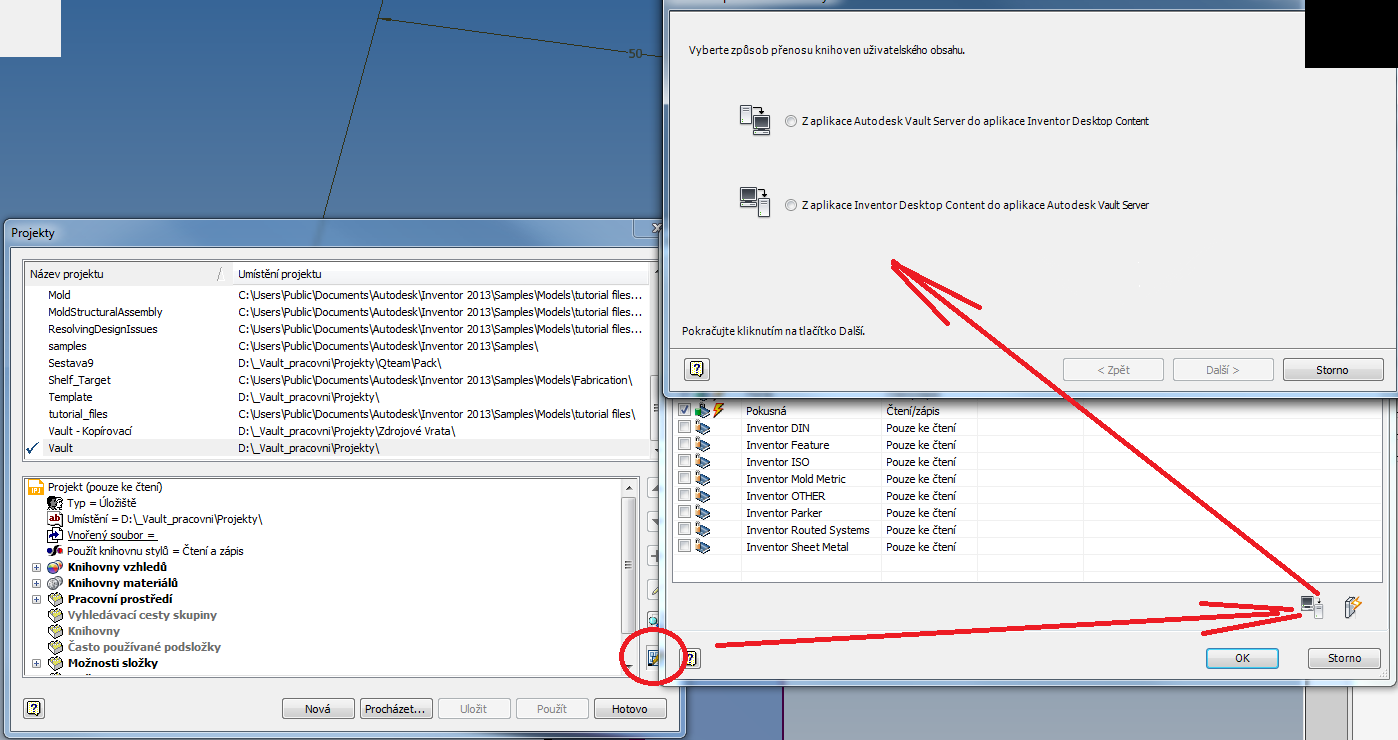Click the Desktop-to-Vault transfer computer icon
The image size is (1398, 740).
[754, 203]
